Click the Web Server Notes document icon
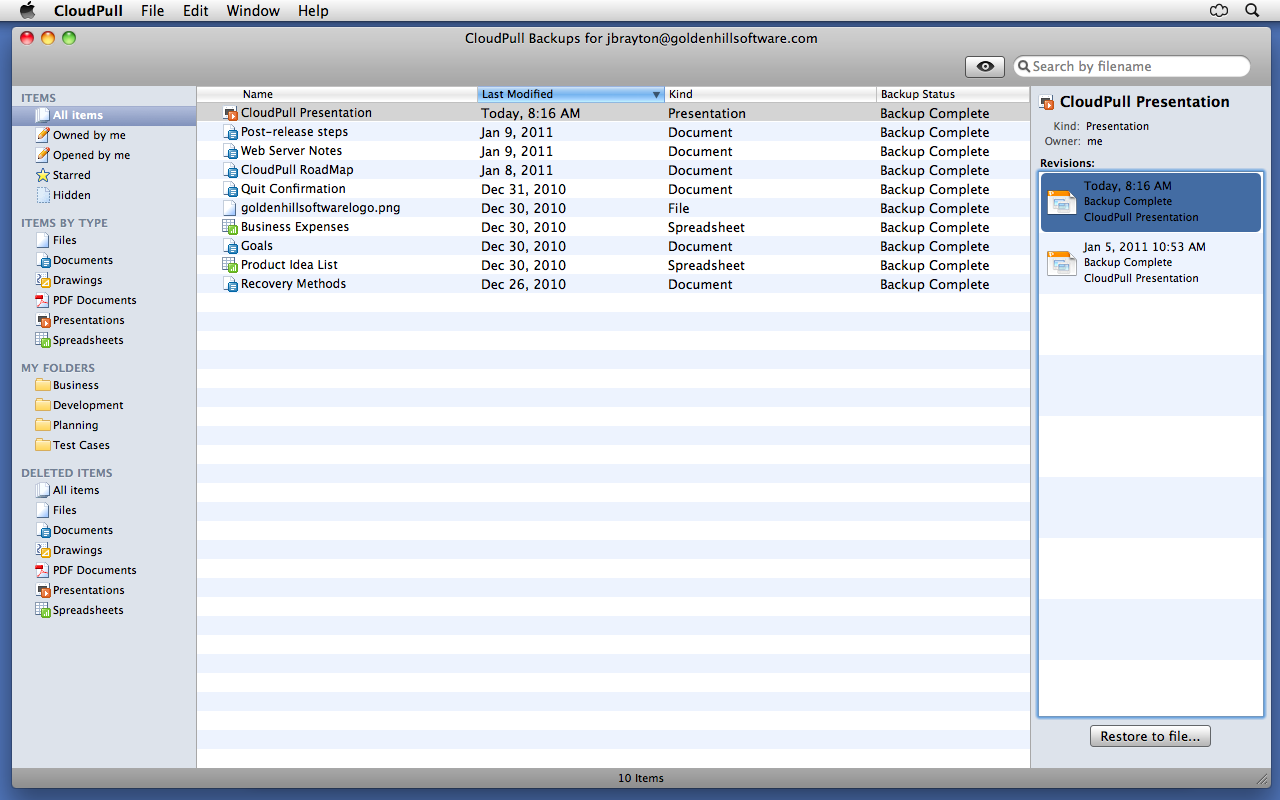Screen dimensions: 1280x800 point(231,151)
